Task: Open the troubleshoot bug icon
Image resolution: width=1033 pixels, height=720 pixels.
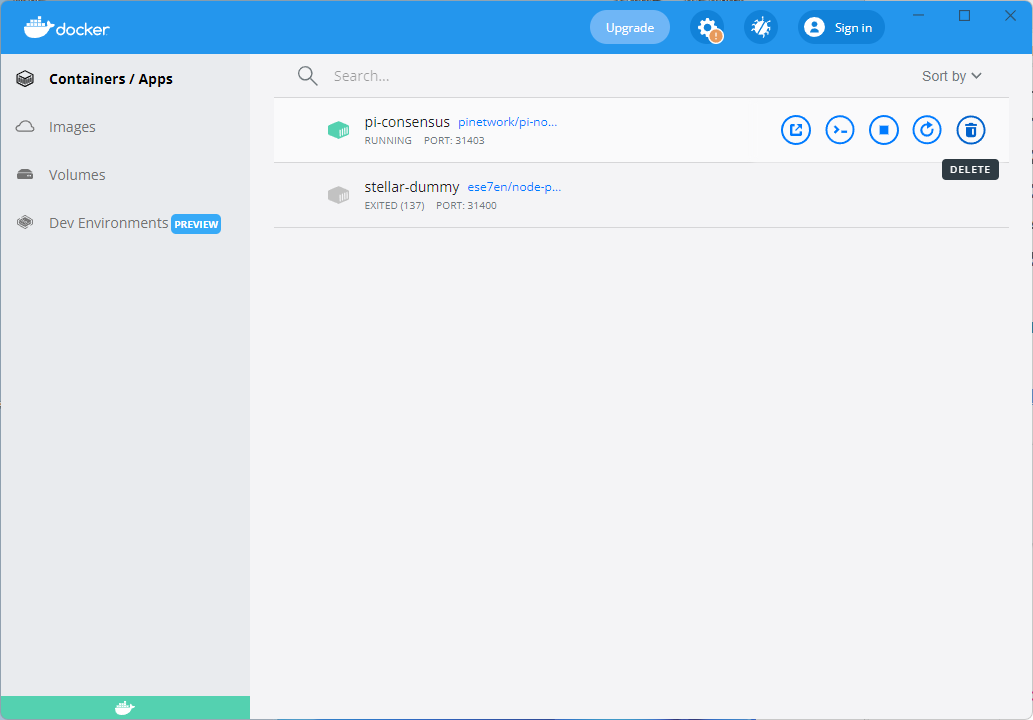Action: pos(761,28)
